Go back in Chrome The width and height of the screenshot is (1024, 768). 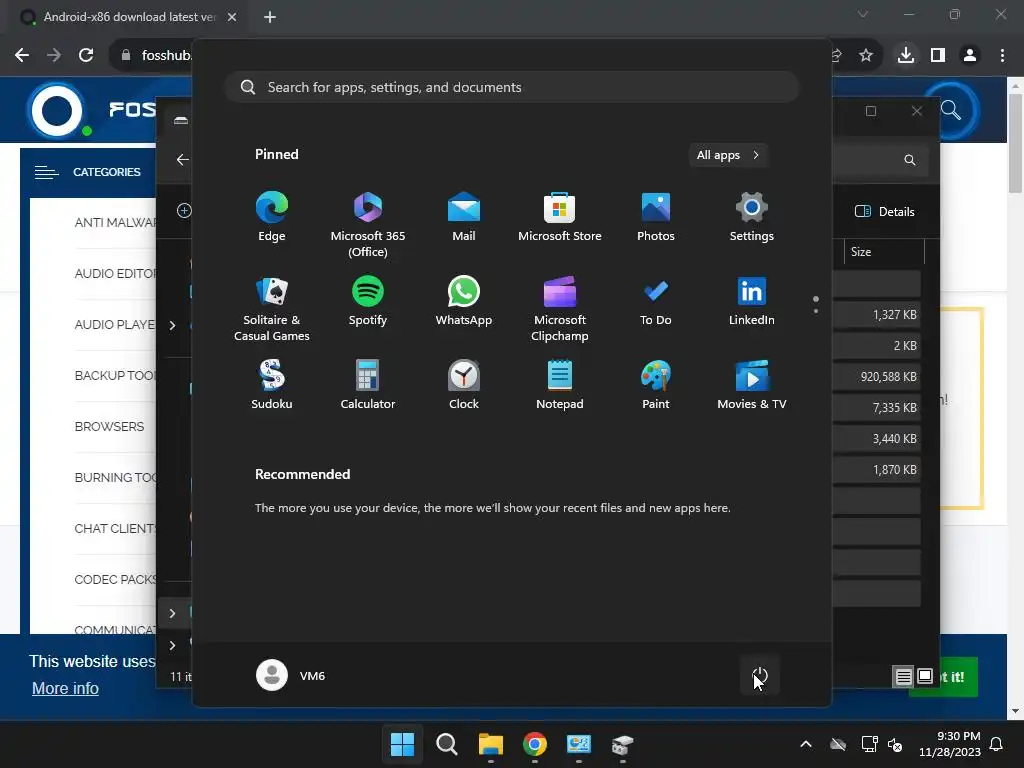(22, 55)
